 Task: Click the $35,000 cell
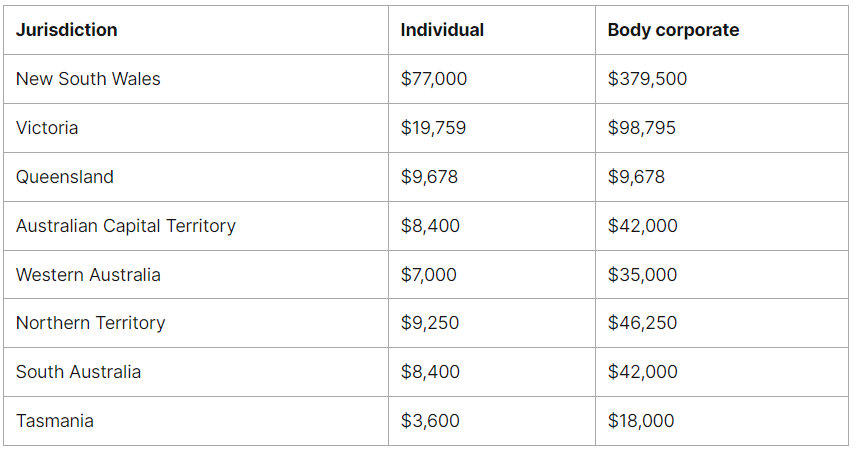[x=642, y=275]
